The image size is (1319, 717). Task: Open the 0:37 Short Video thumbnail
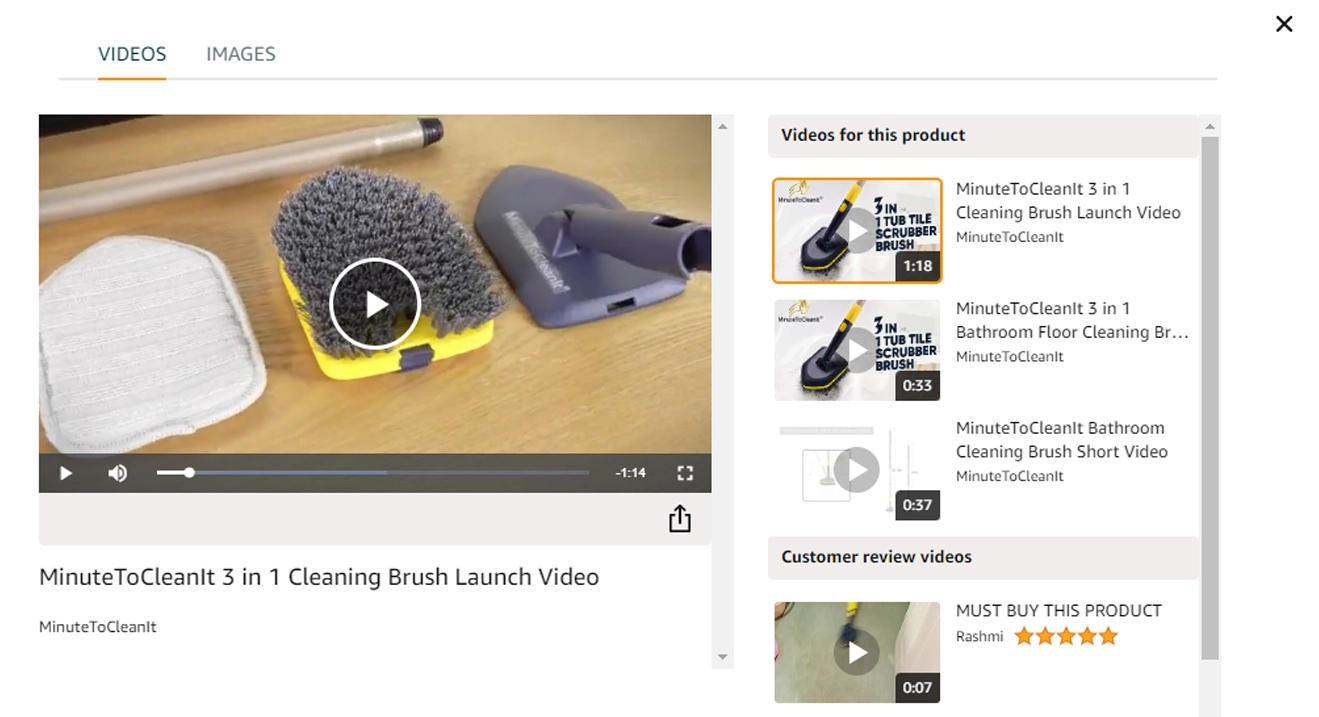pos(857,470)
